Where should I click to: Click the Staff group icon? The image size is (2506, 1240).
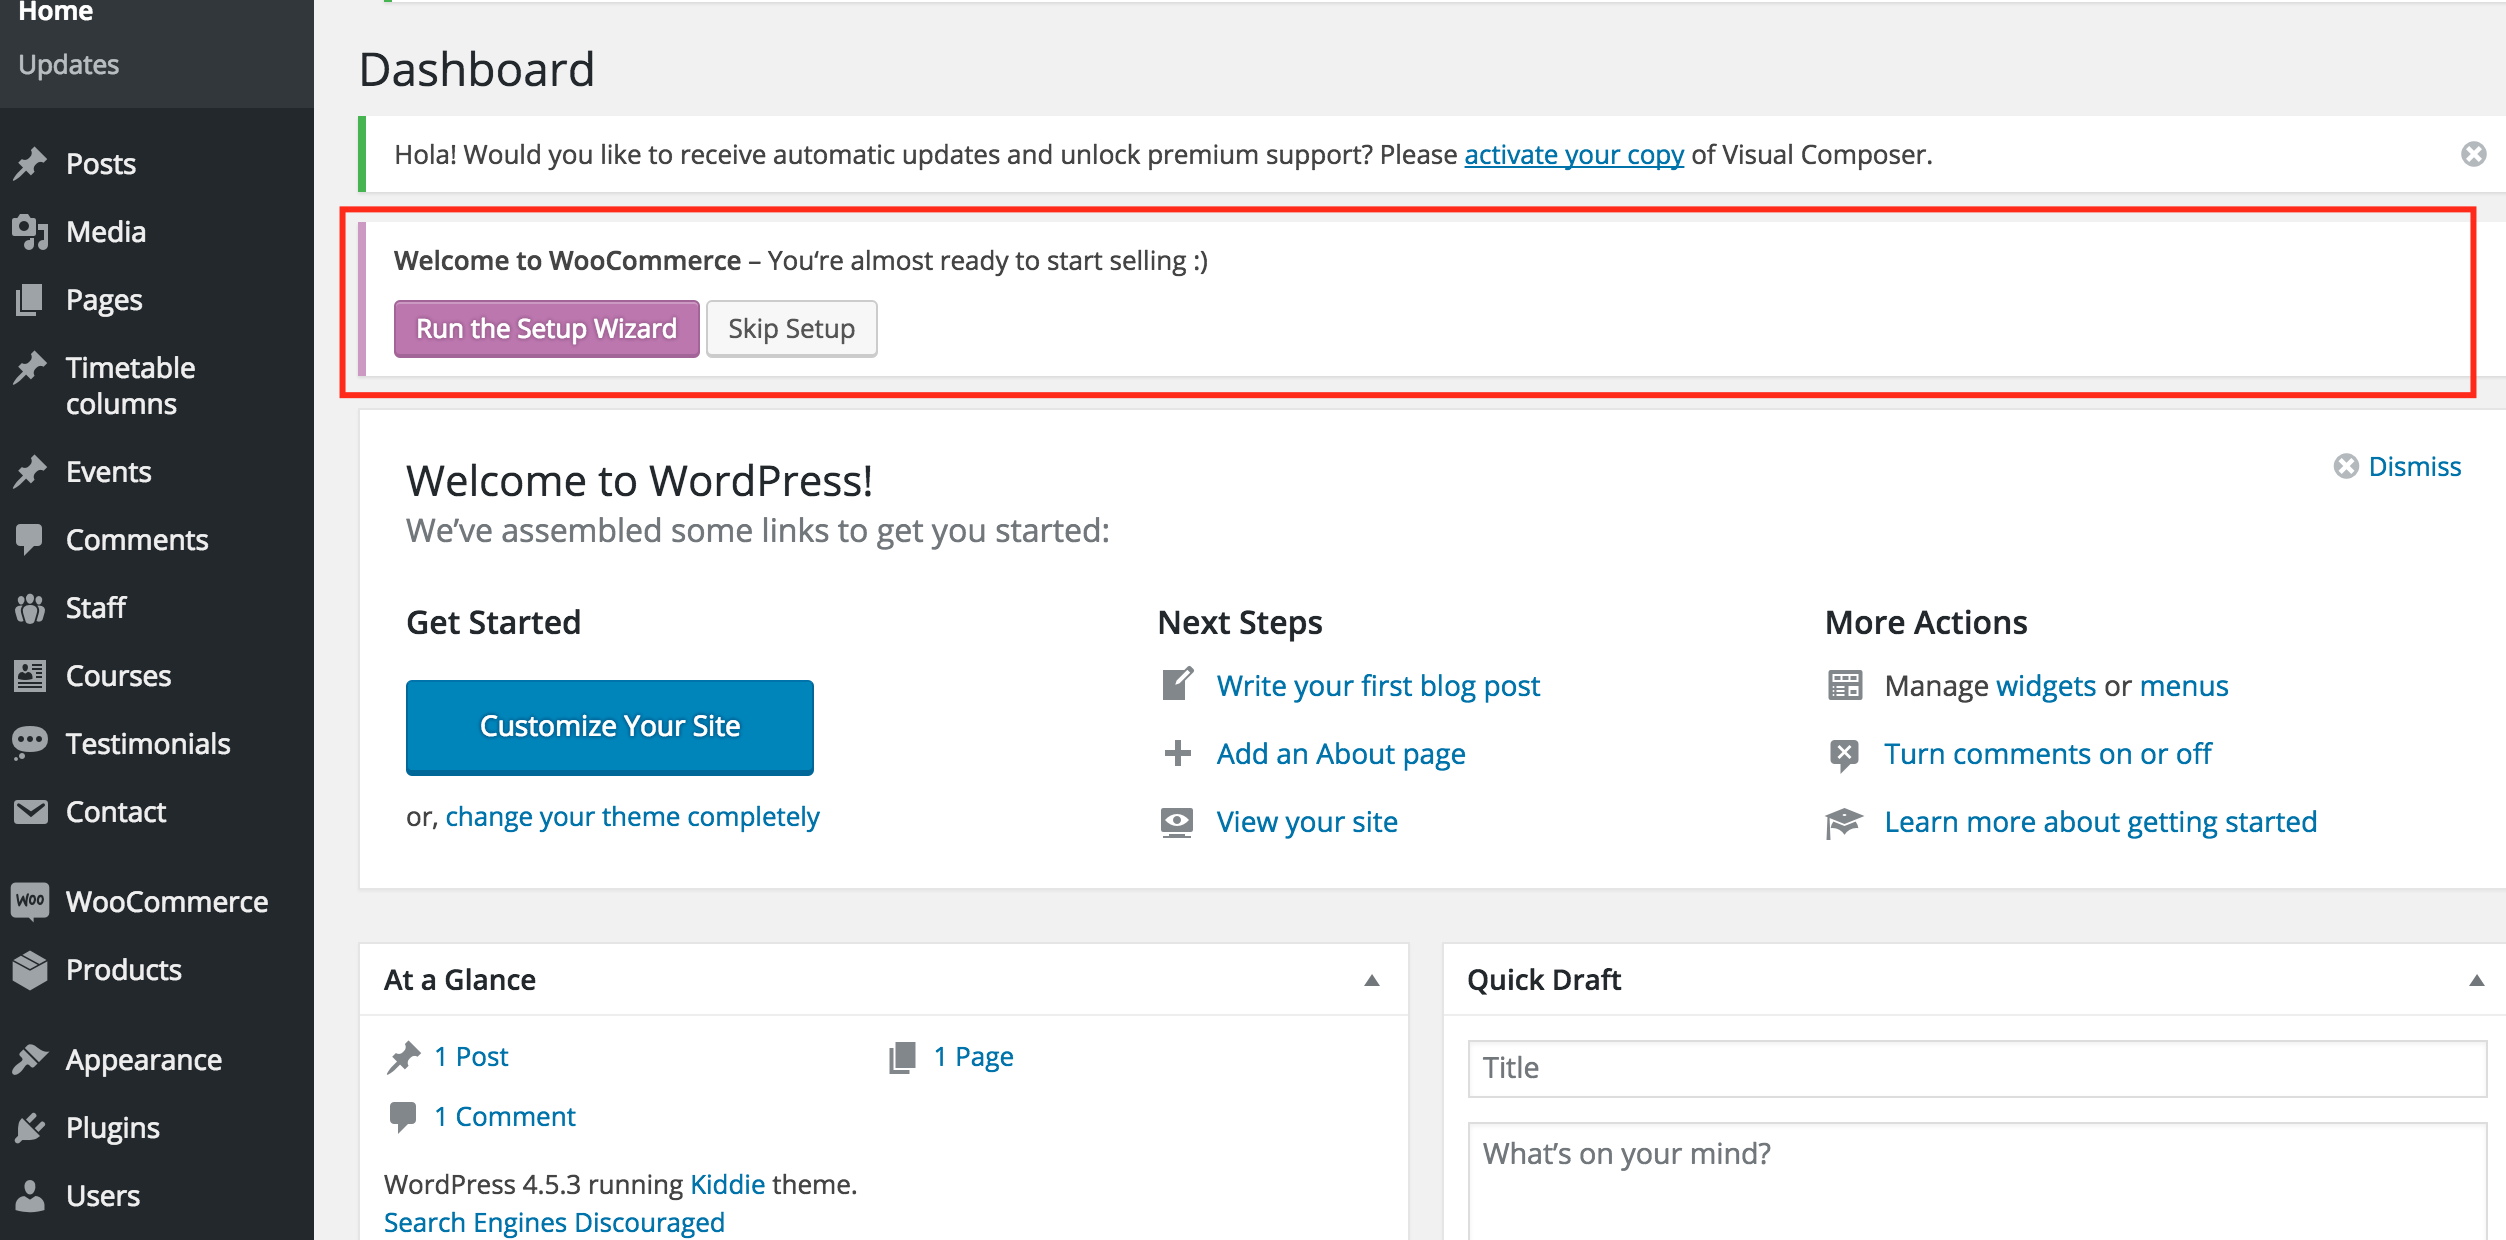[x=31, y=608]
